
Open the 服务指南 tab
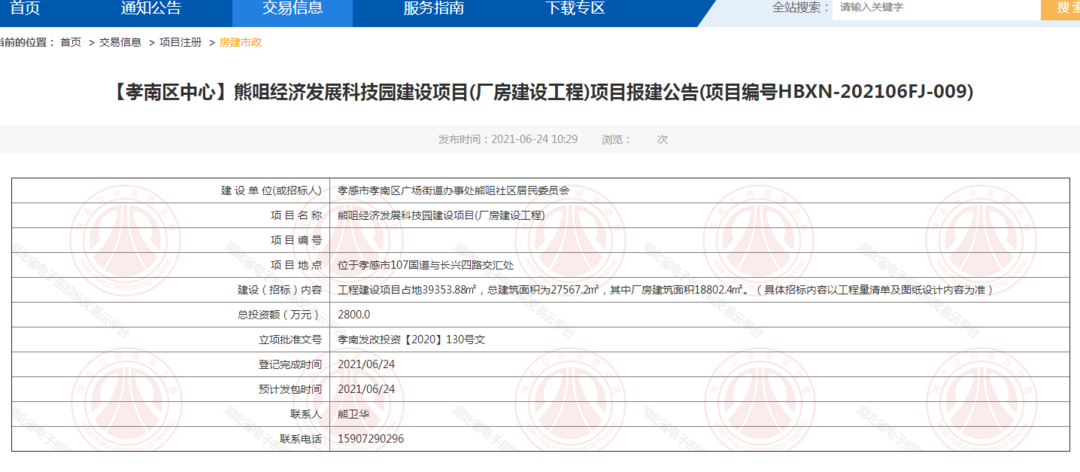click(x=433, y=9)
